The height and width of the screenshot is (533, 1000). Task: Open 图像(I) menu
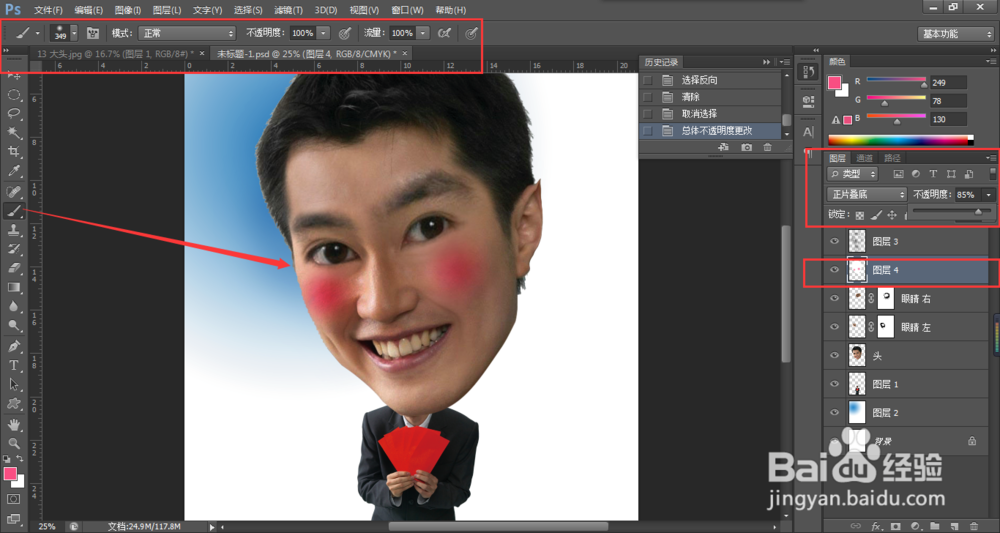pos(128,10)
